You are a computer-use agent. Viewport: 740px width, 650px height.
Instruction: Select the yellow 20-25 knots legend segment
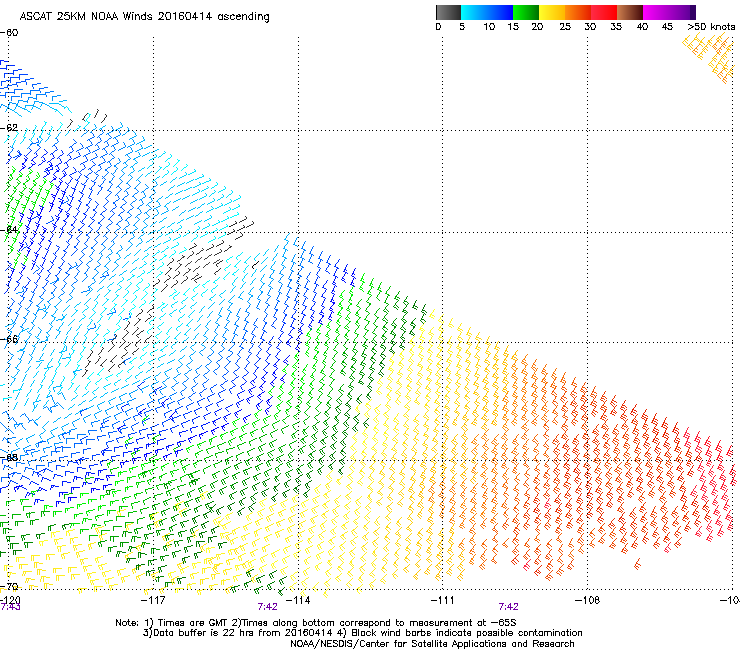pyautogui.click(x=552, y=12)
